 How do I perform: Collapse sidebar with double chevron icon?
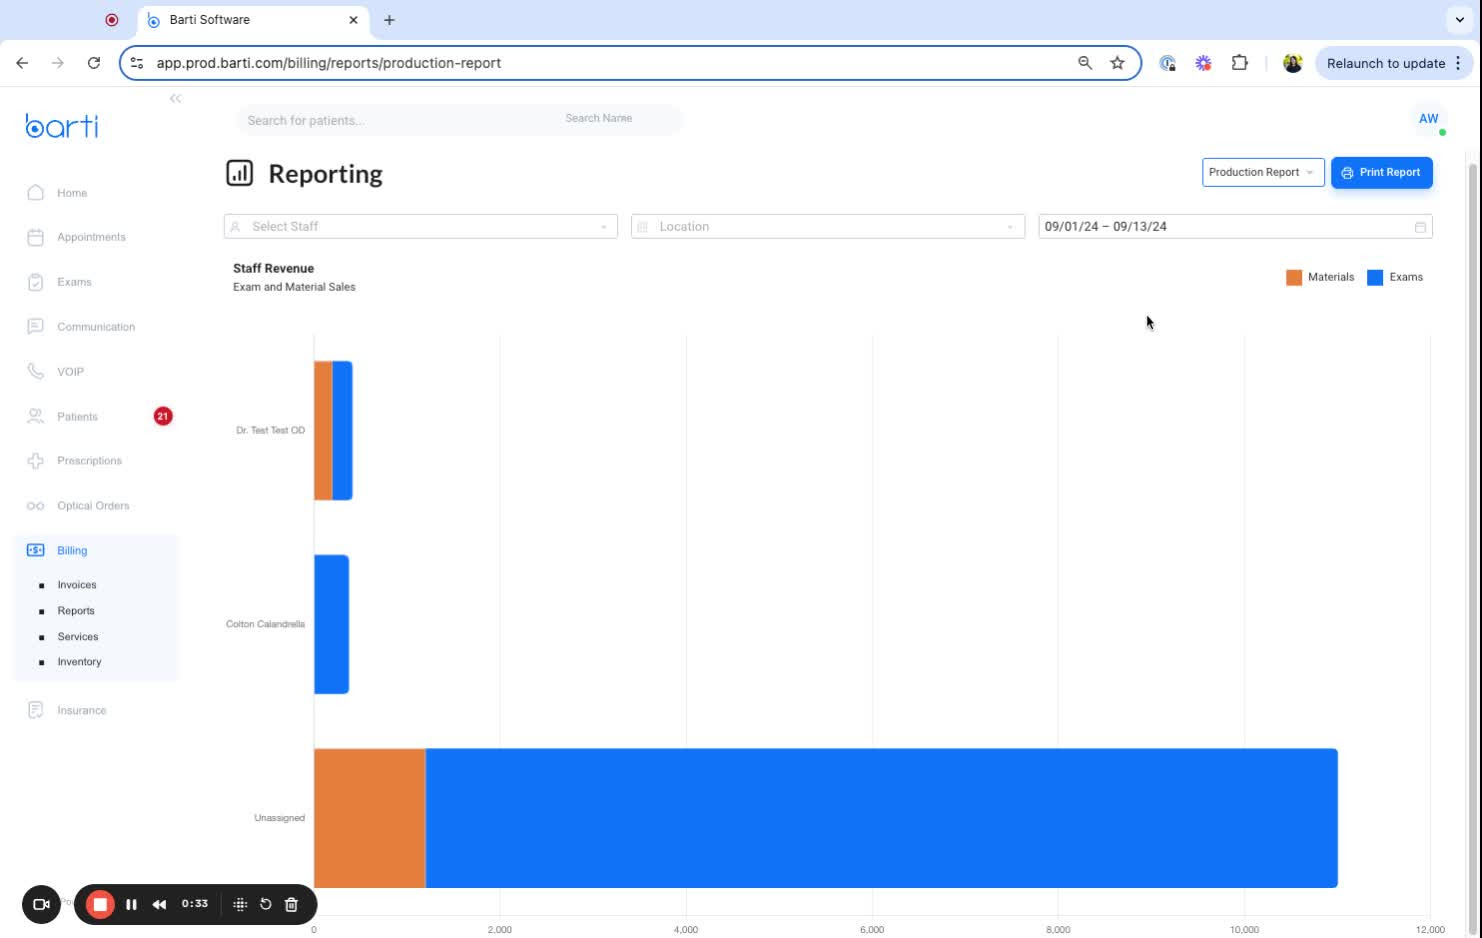(175, 98)
